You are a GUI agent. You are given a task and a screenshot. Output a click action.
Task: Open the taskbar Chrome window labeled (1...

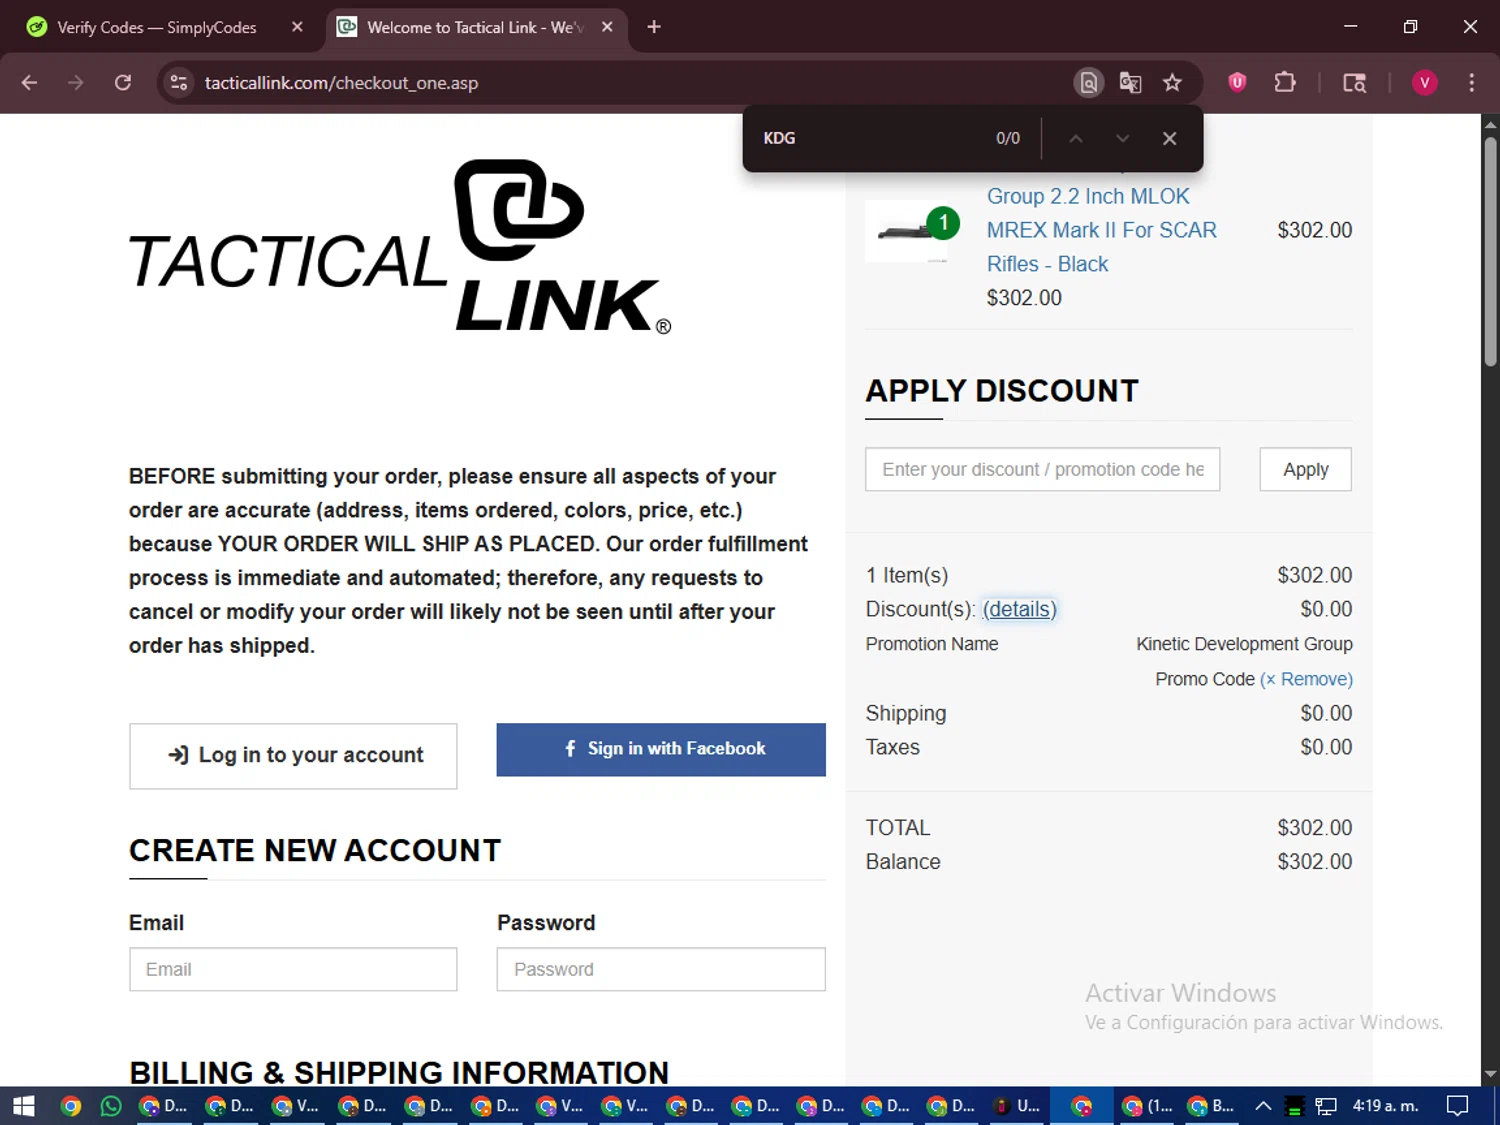(x=1147, y=1106)
